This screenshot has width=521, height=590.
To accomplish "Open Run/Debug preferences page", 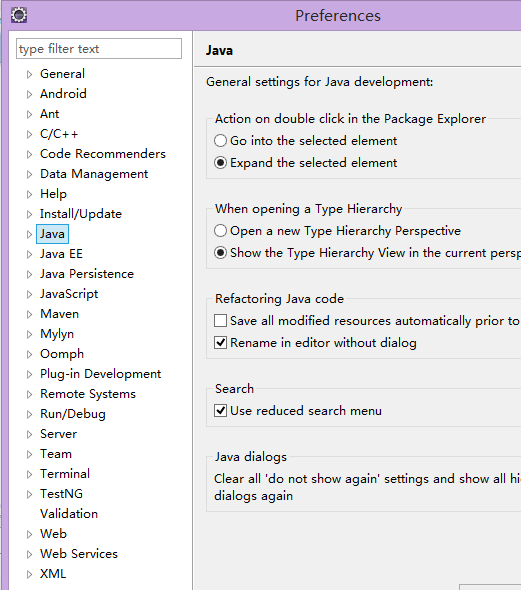I will pos(73,414).
